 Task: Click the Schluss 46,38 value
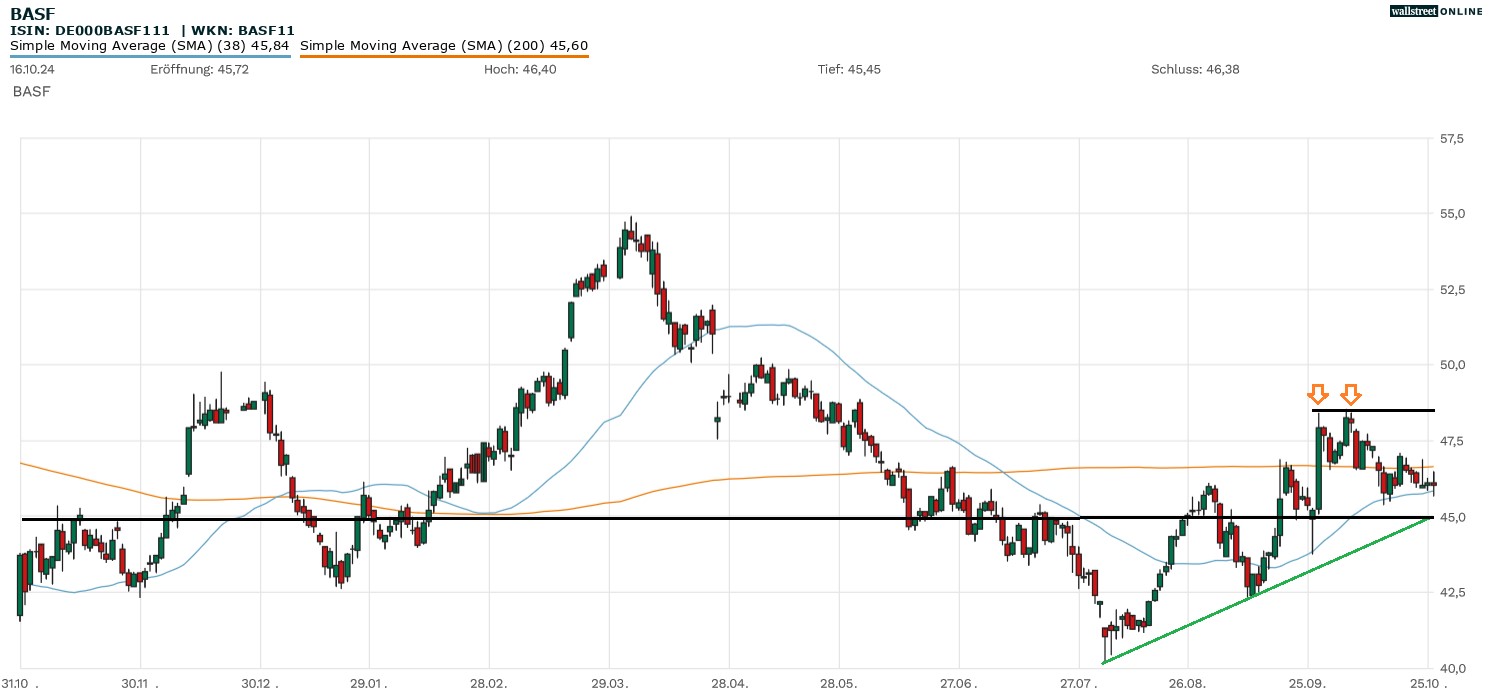click(1195, 70)
